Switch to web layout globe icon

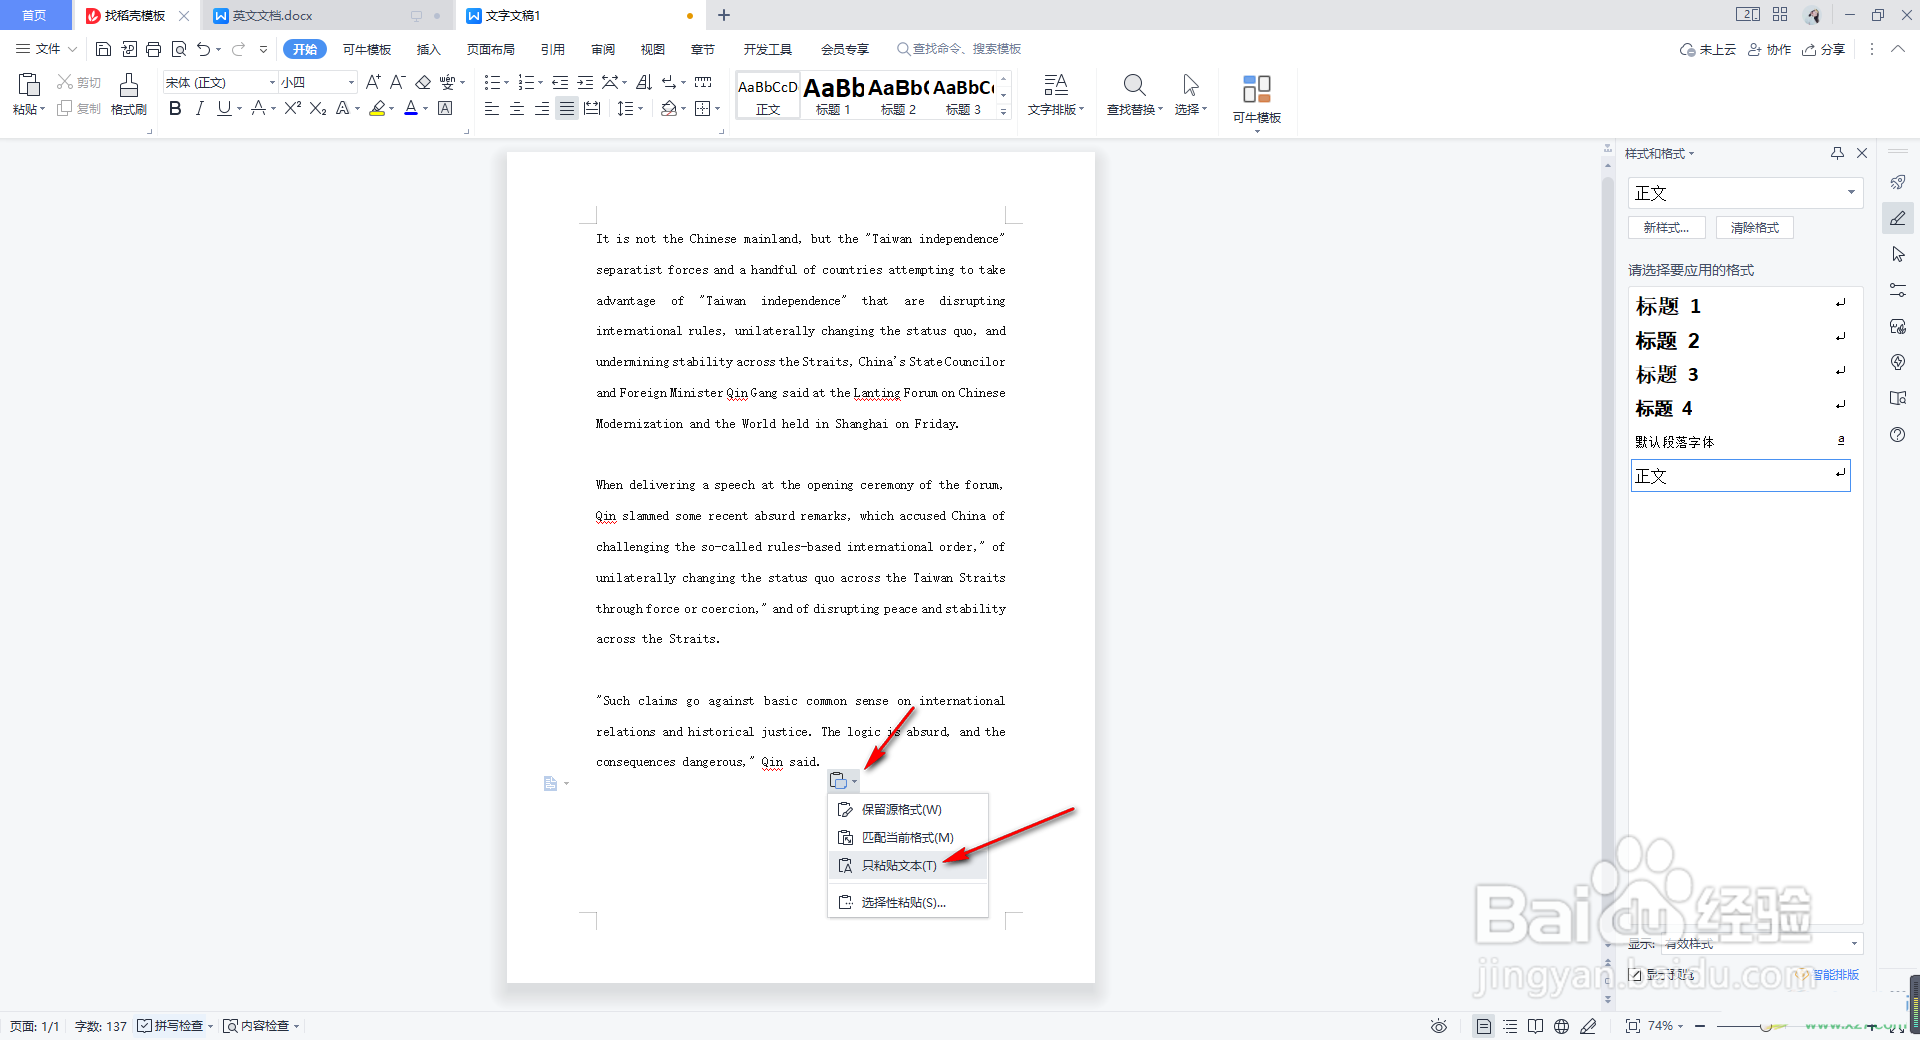[x=1561, y=1026]
